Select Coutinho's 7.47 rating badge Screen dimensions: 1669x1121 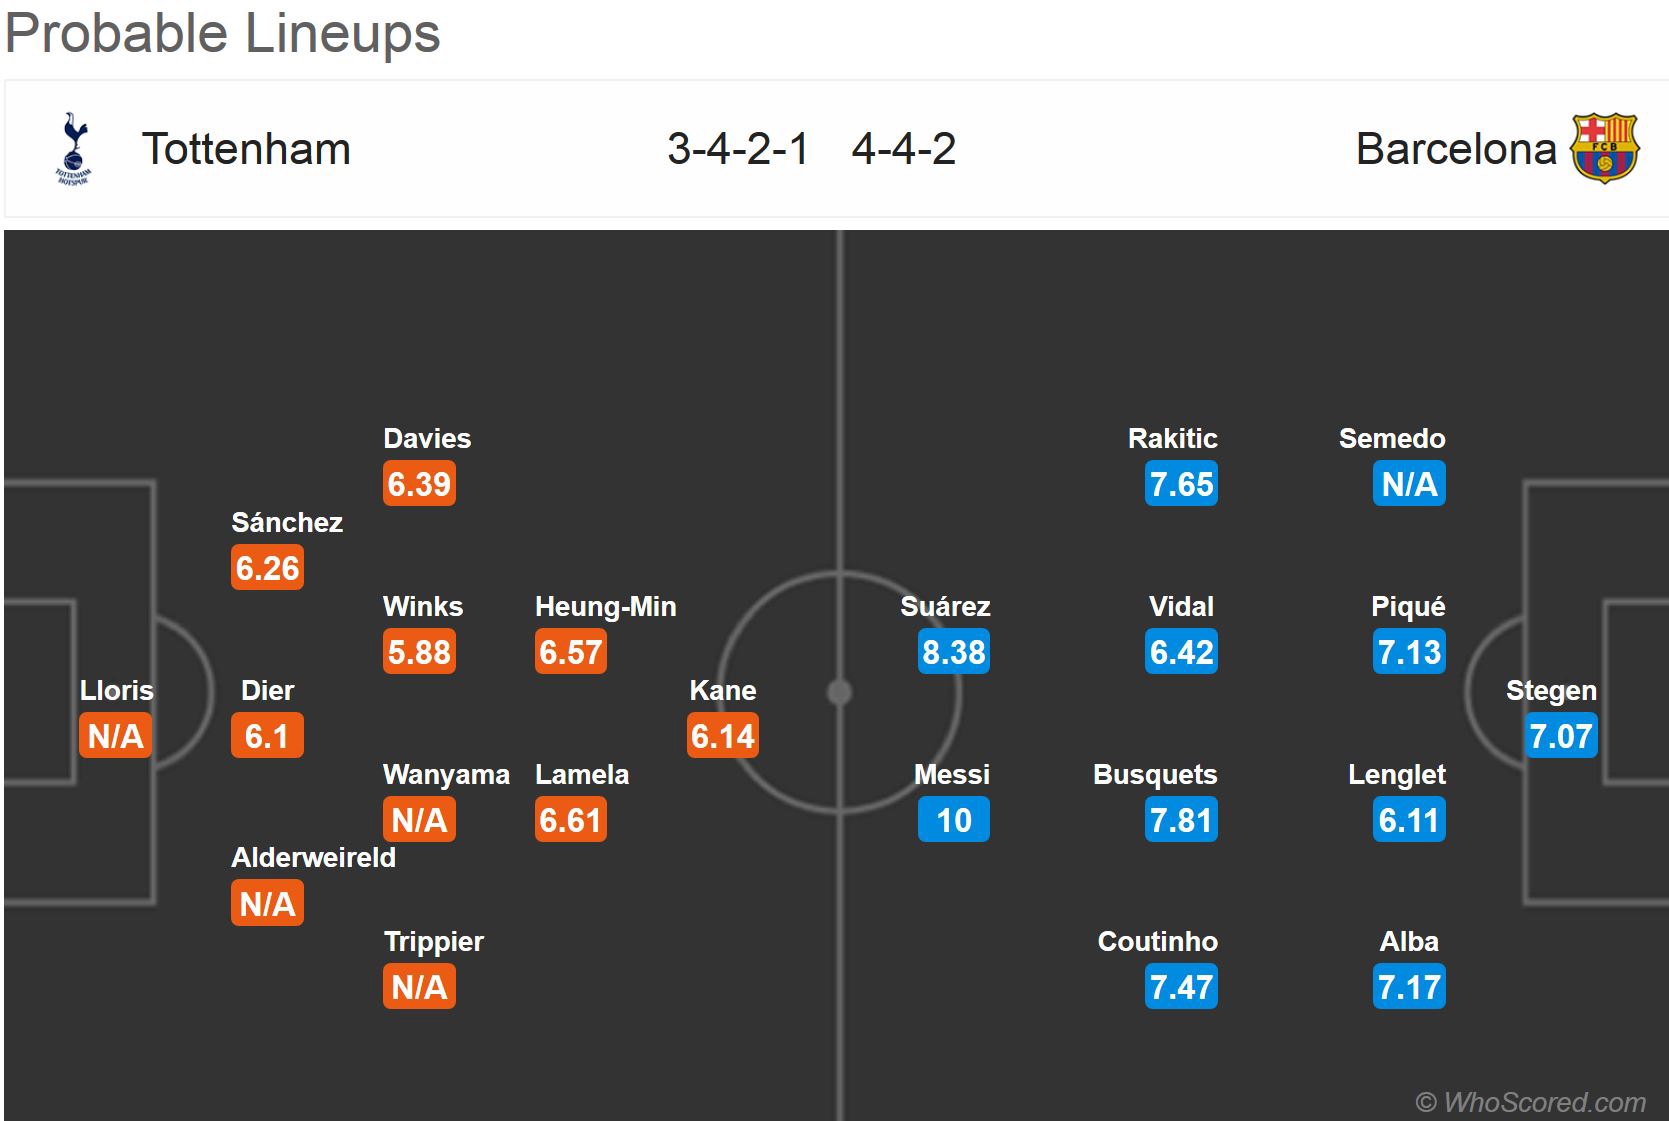1181,987
